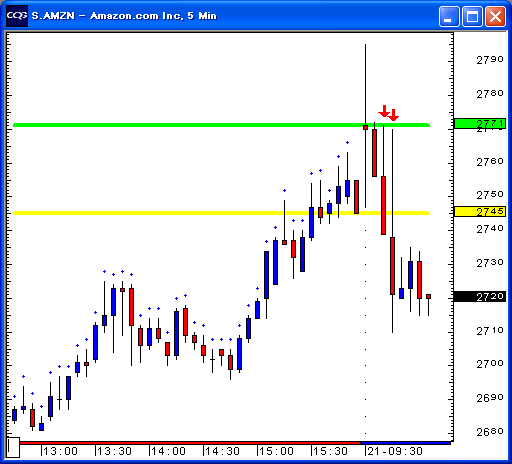Click the 13:00 time axis label
Viewport: 512px width, 464px height.
(x=61, y=451)
